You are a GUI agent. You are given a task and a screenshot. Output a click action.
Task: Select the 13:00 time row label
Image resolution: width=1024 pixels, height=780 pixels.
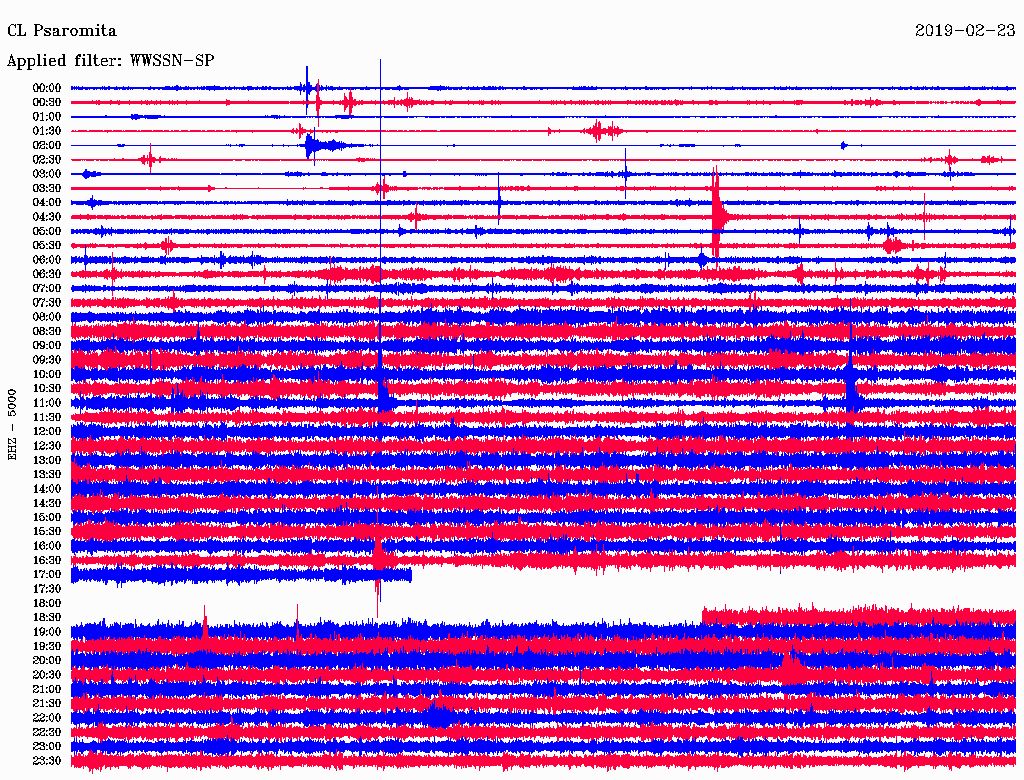(x=47, y=461)
